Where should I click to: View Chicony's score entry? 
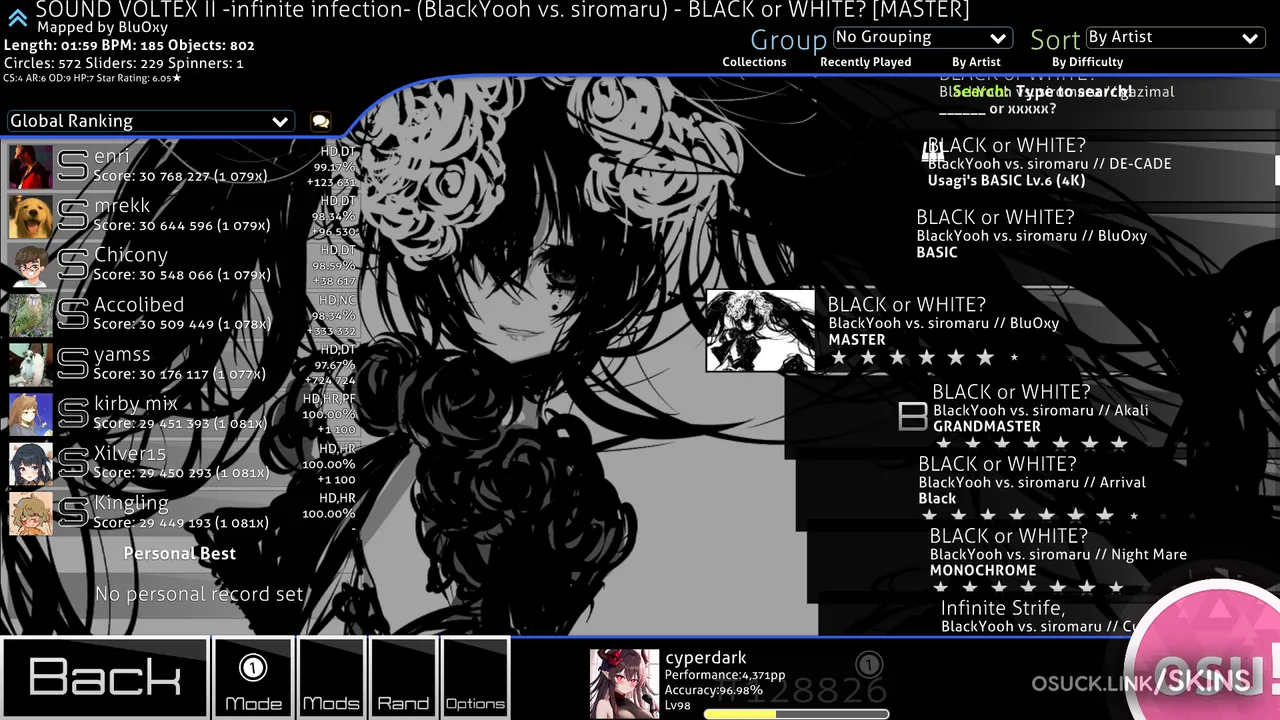coord(182,265)
